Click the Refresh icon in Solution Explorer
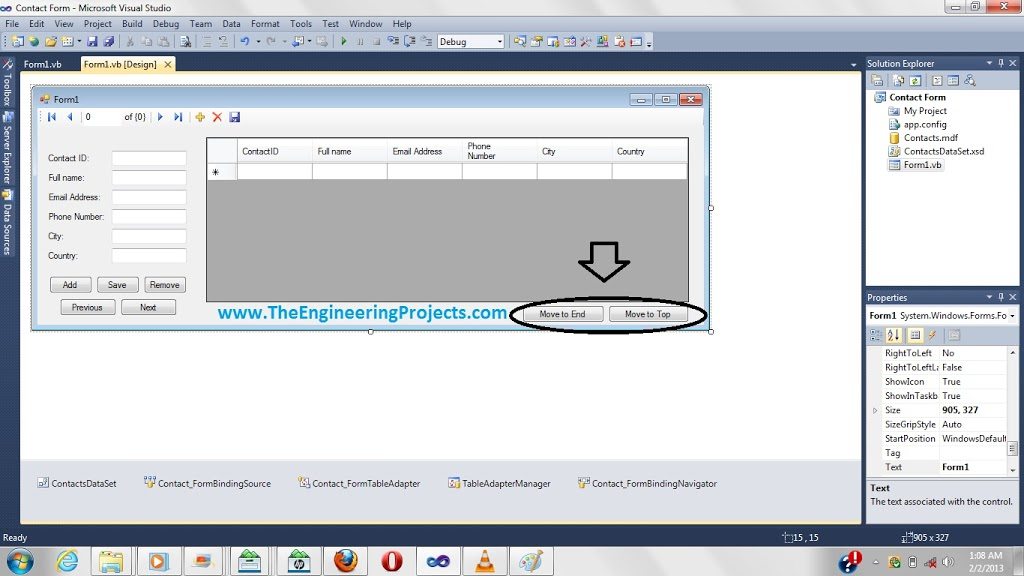The image size is (1024, 576). [915, 80]
